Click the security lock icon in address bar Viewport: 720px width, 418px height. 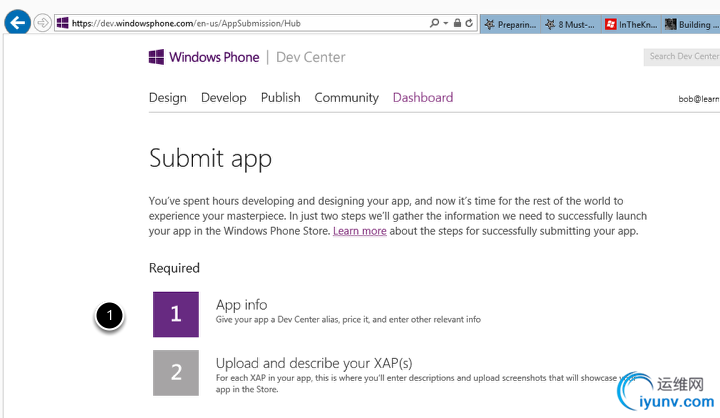[457, 23]
